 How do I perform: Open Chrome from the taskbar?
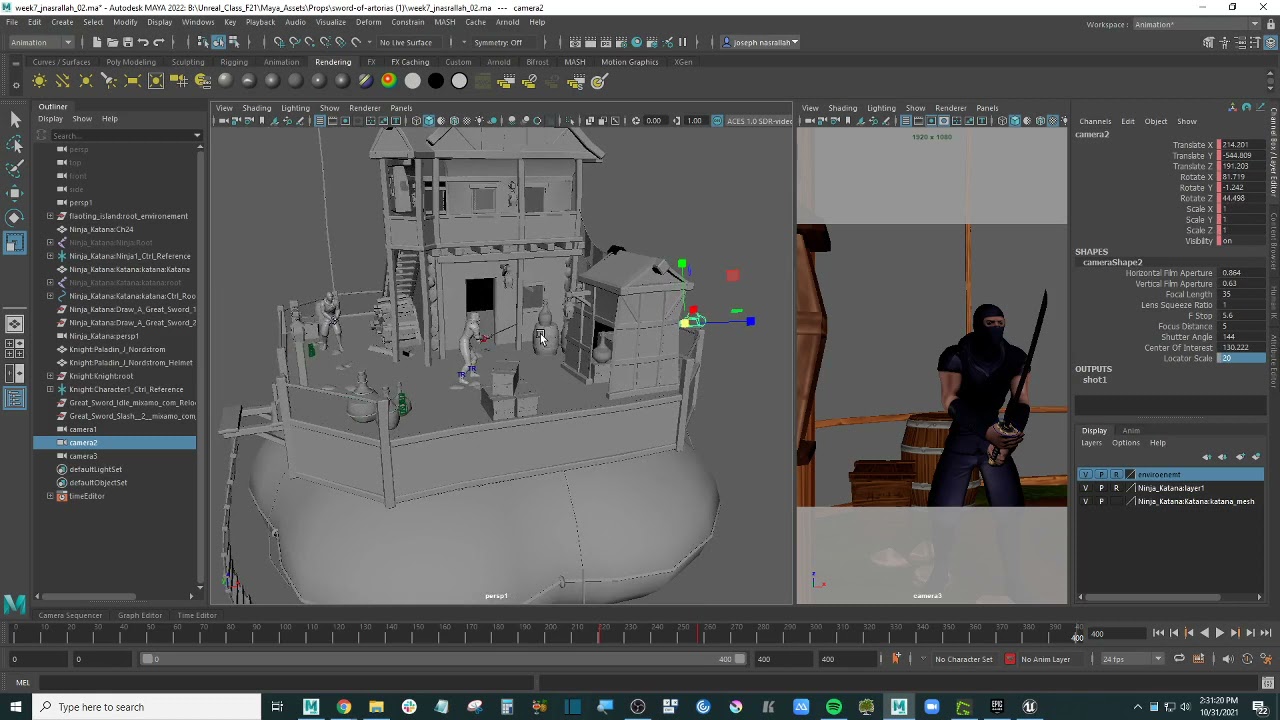(x=343, y=707)
